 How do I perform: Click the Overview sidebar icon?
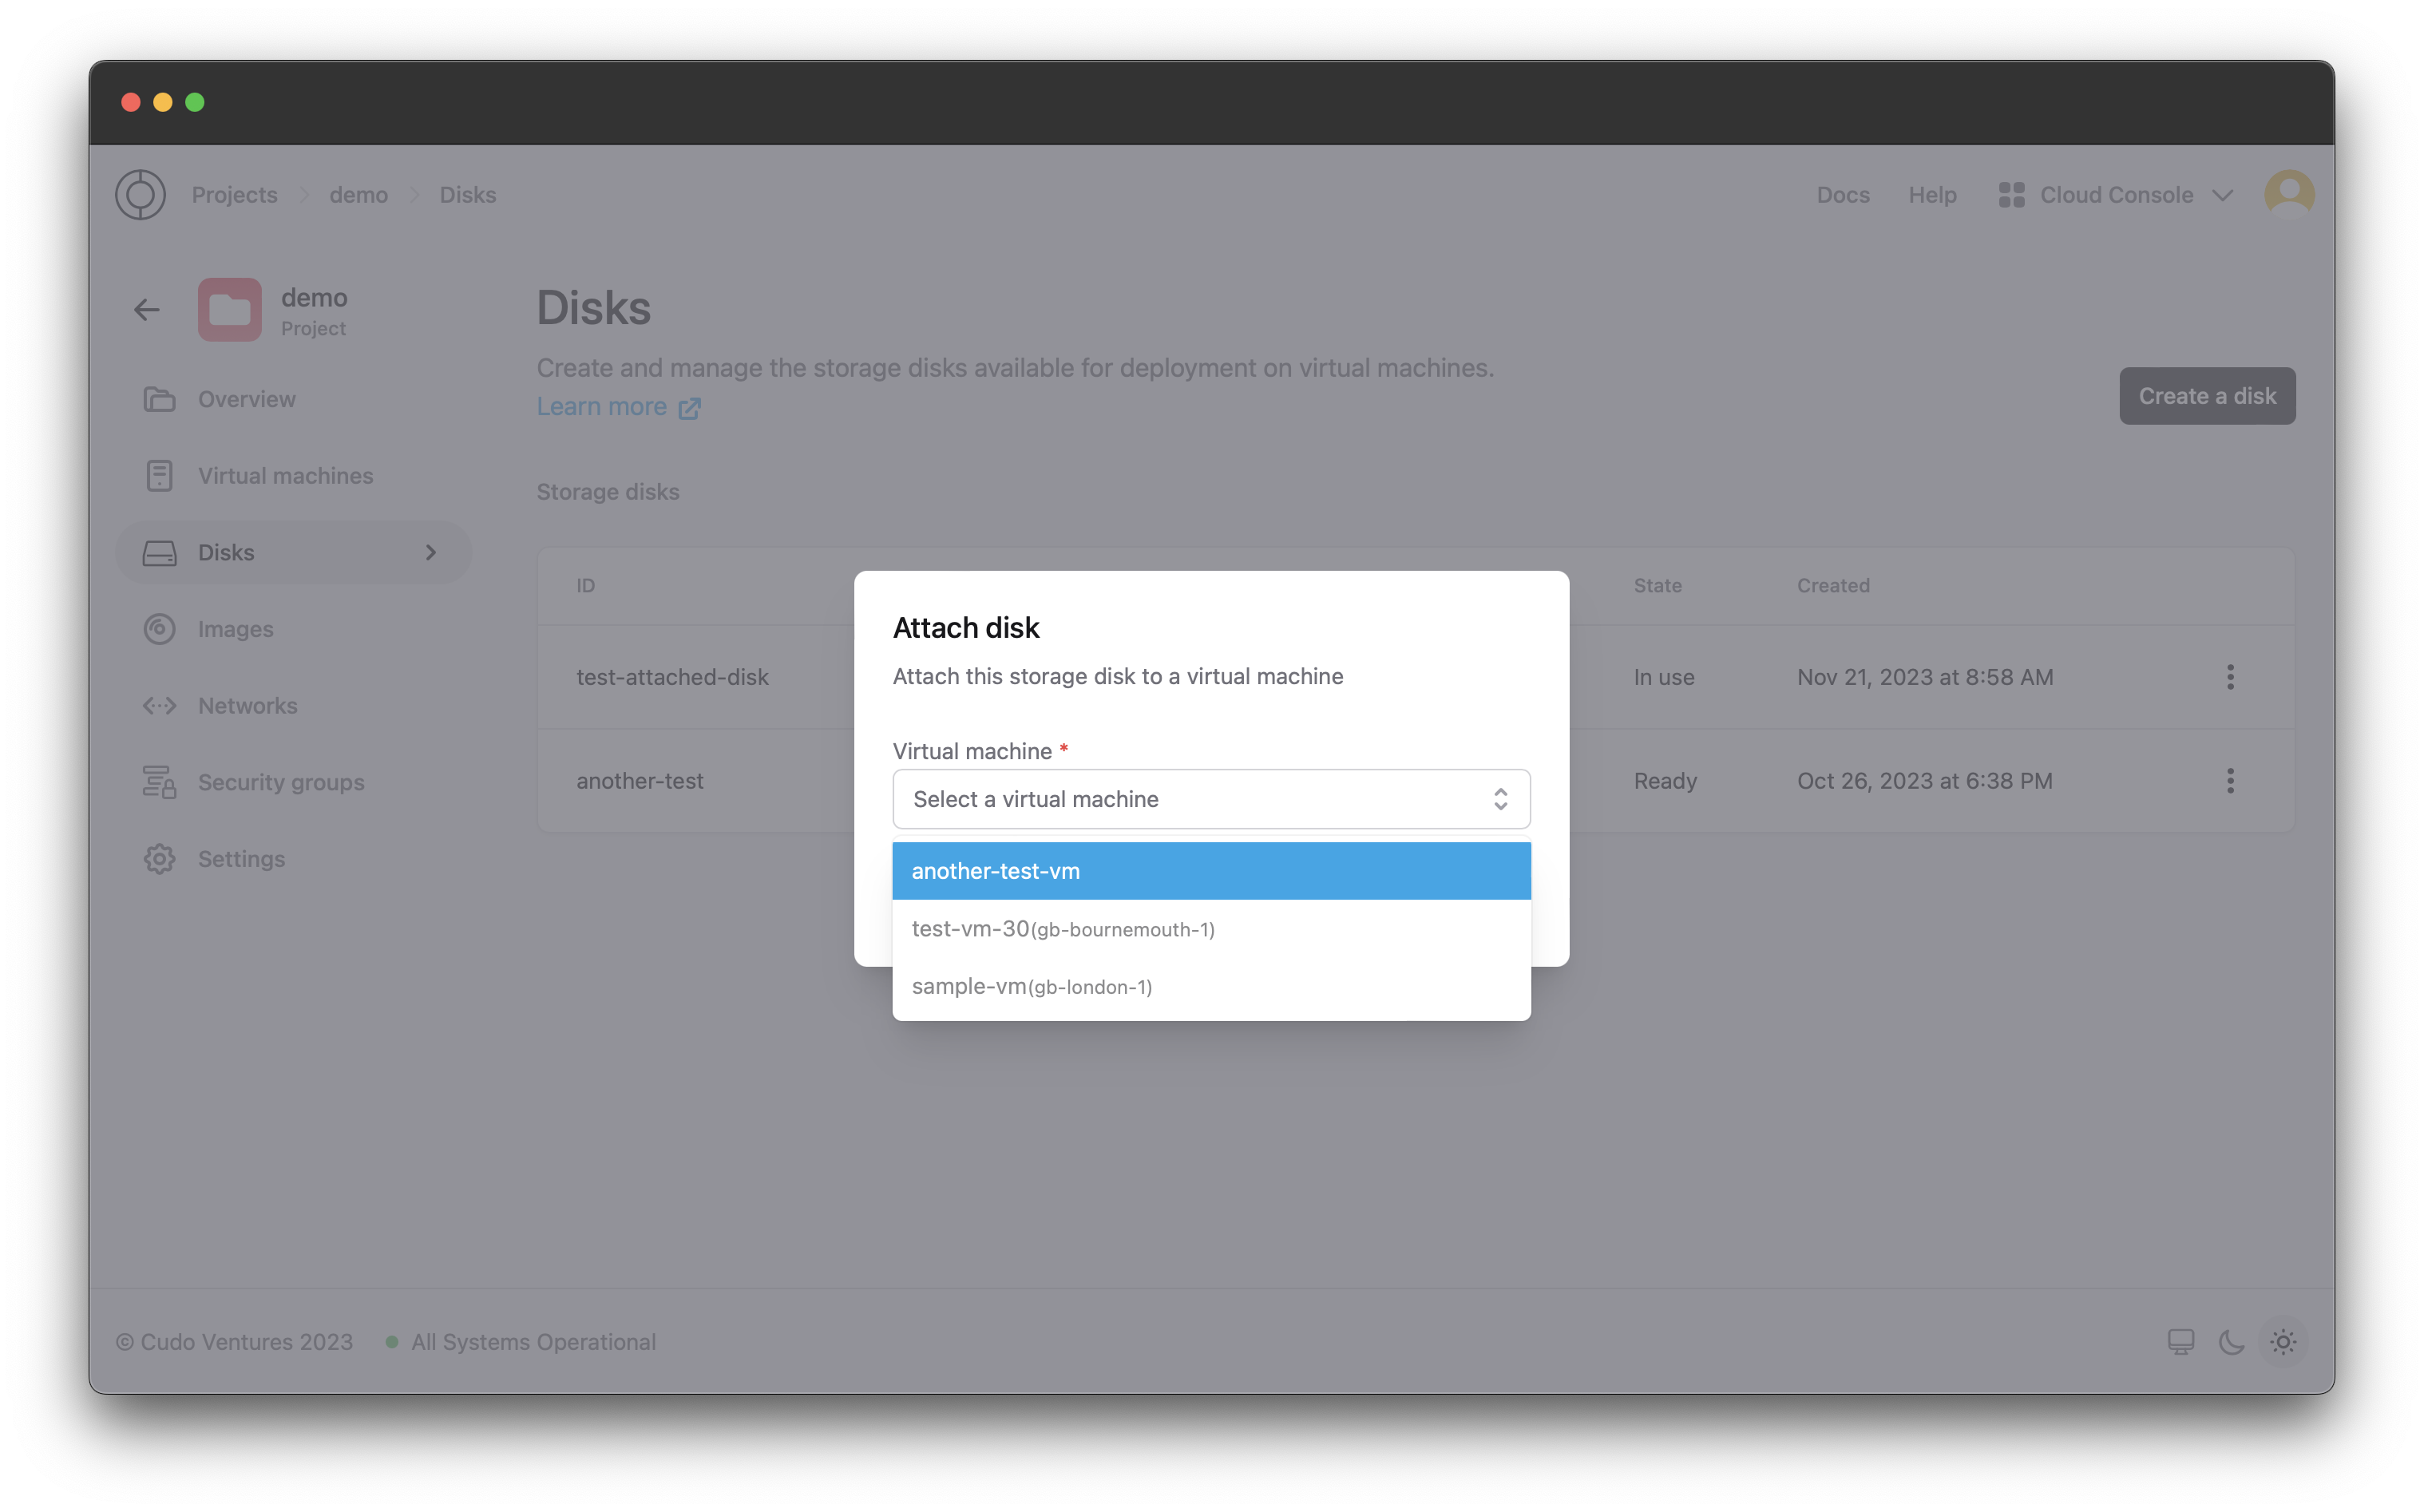click(158, 398)
